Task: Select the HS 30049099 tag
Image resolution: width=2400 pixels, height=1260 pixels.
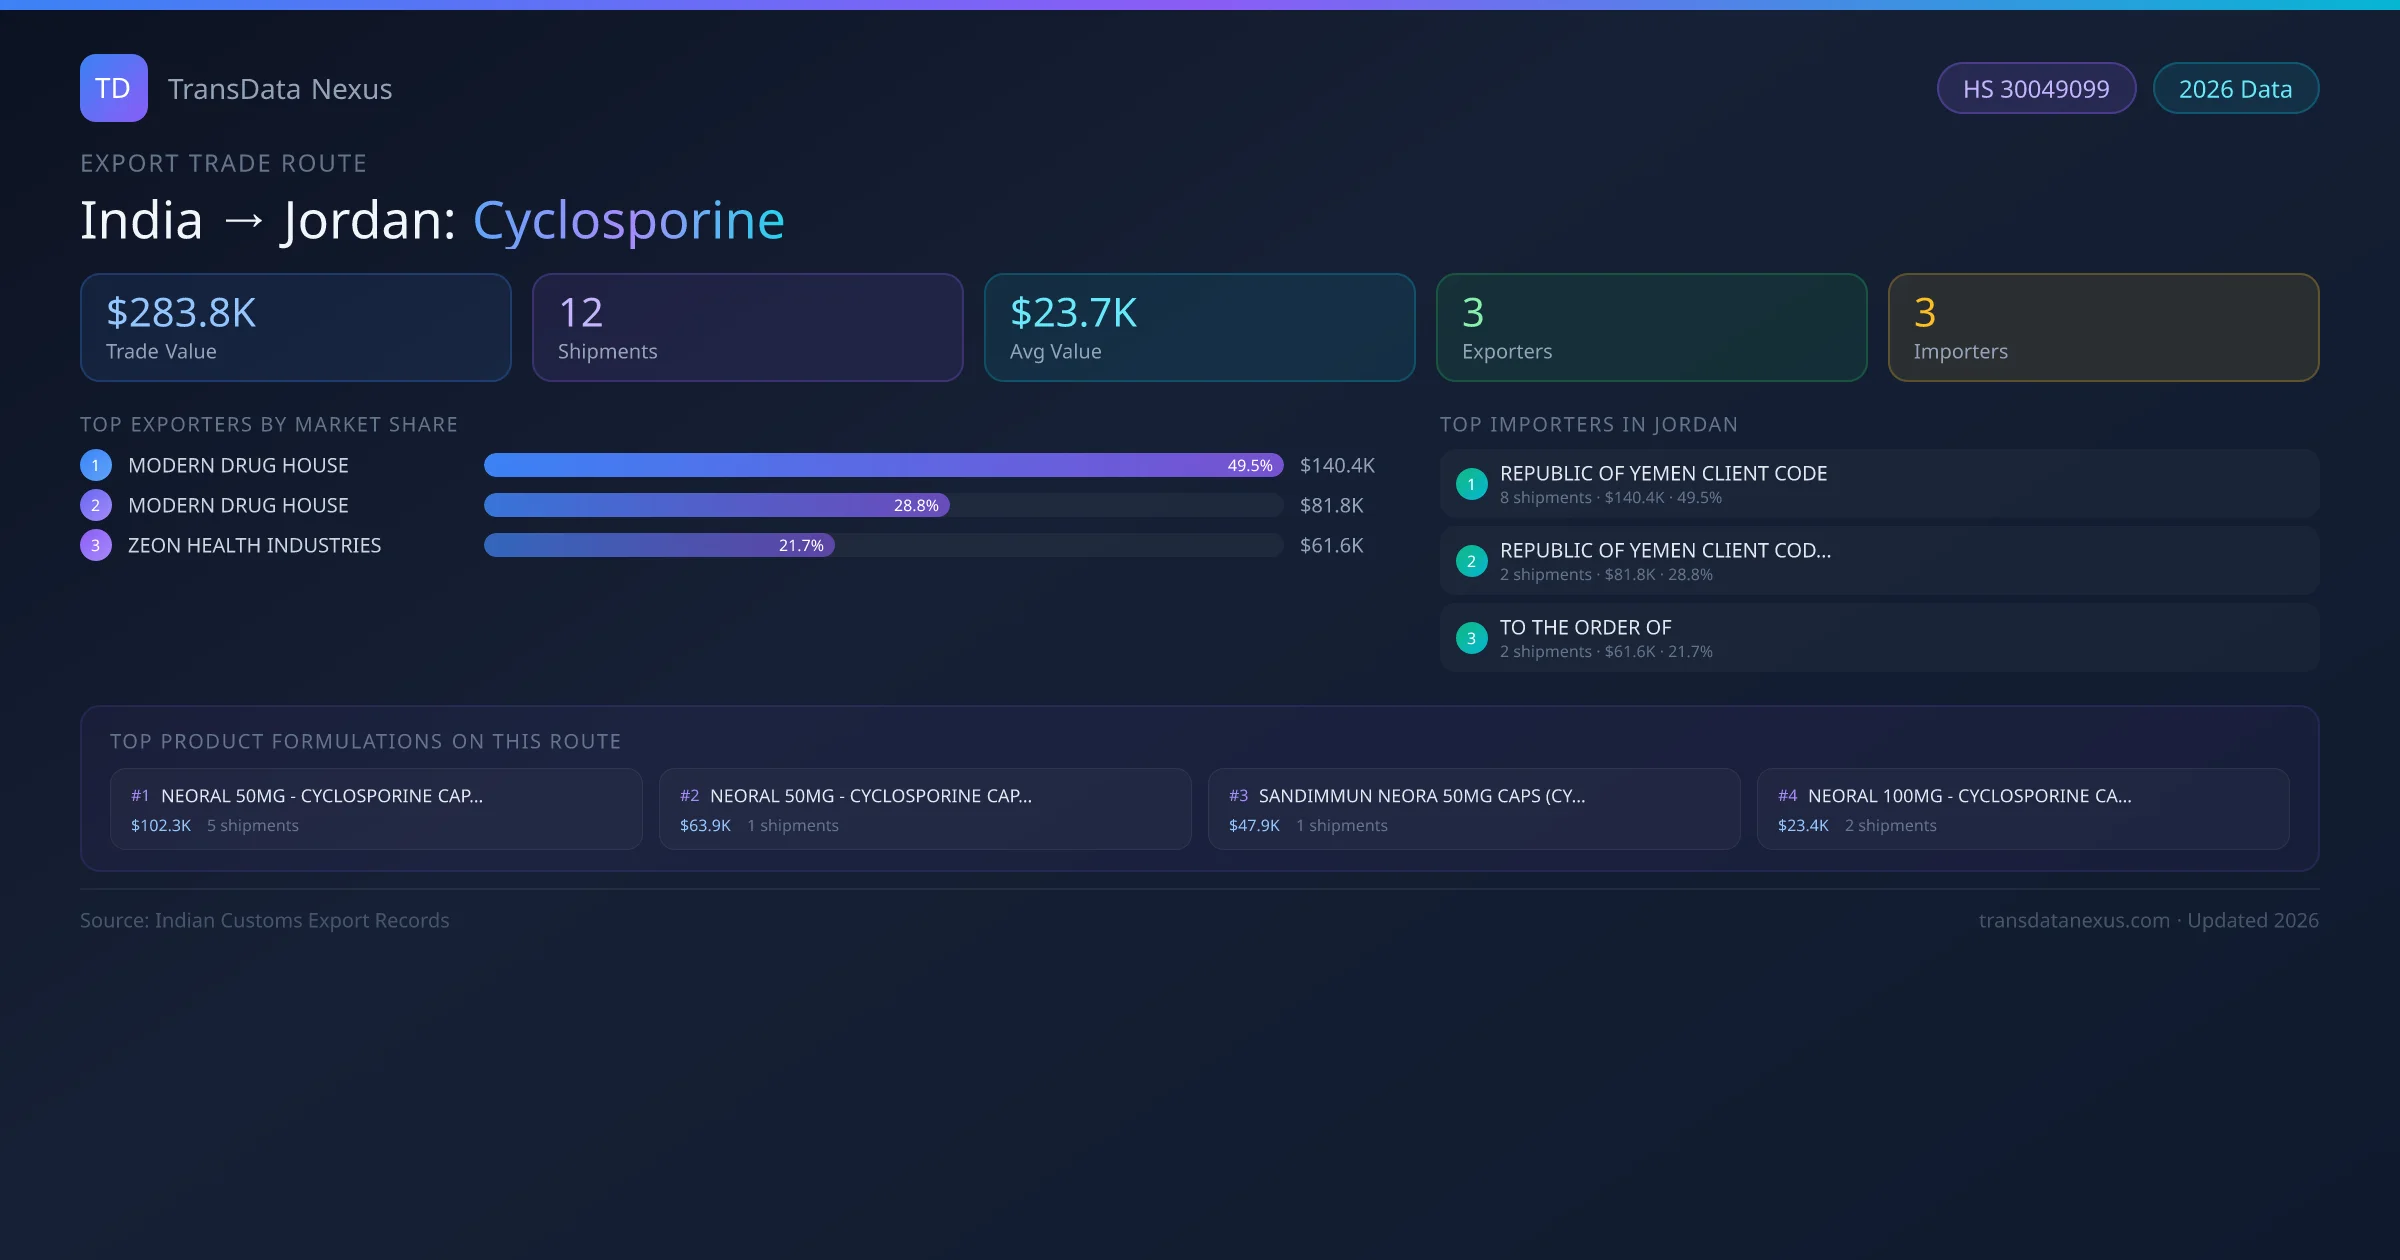Action: tap(2035, 89)
